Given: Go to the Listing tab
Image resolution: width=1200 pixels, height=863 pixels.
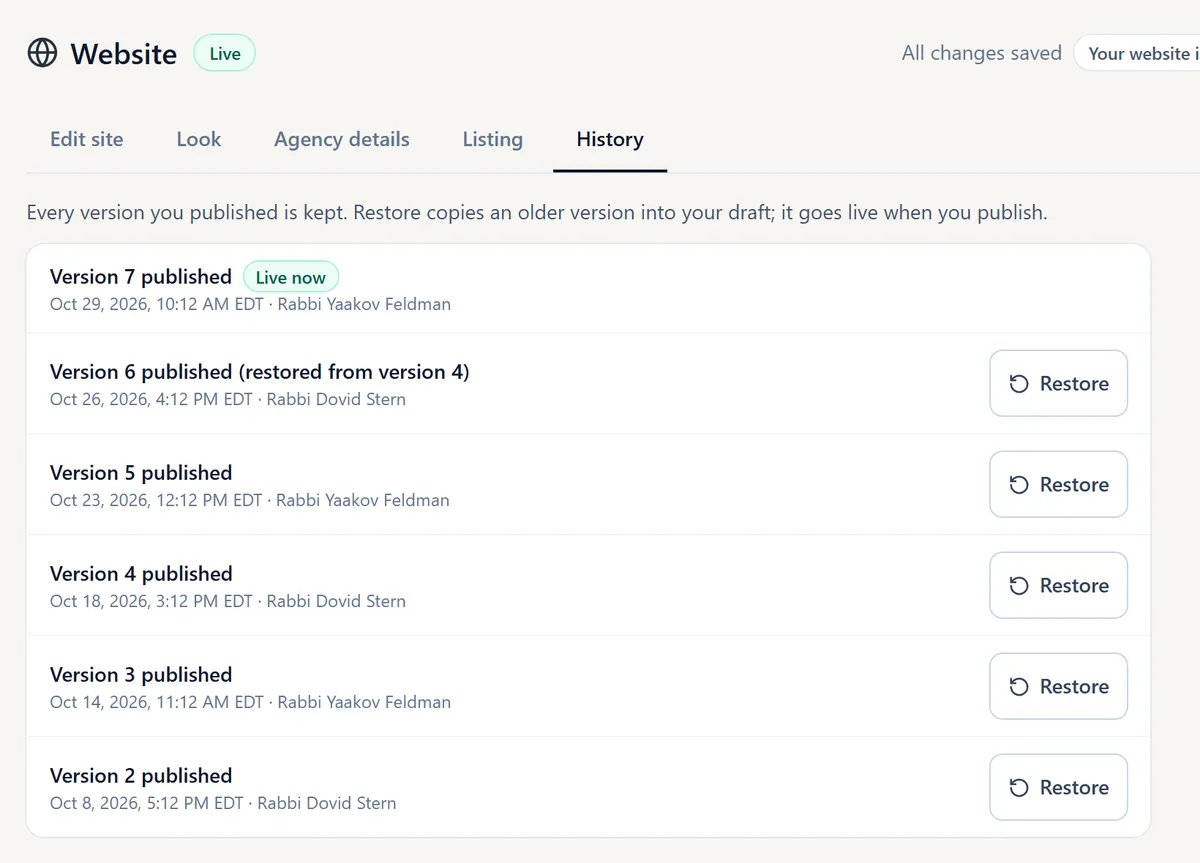Looking at the screenshot, I should [x=493, y=139].
